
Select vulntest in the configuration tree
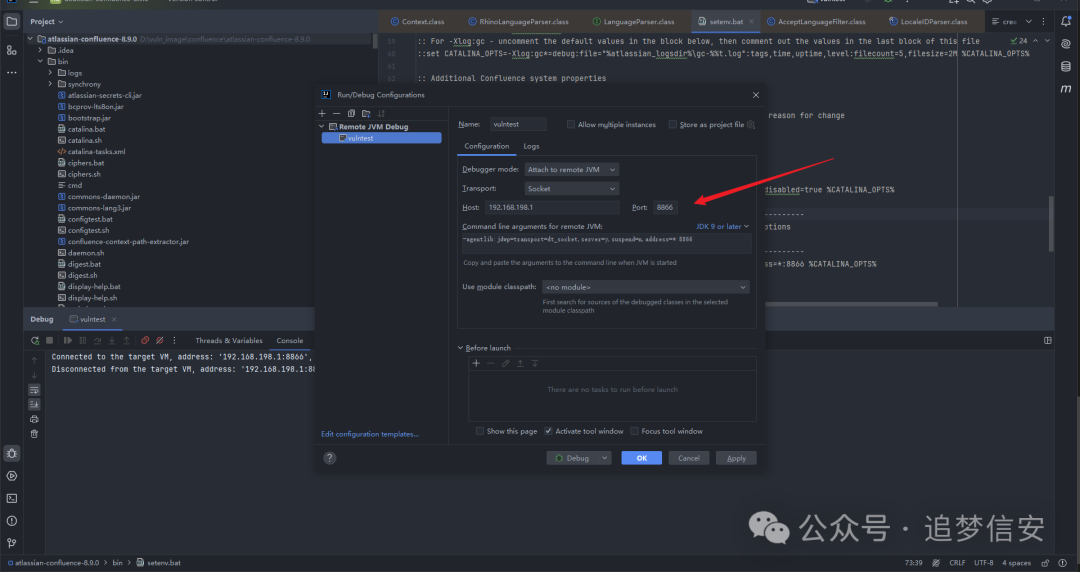pyautogui.click(x=382, y=138)
